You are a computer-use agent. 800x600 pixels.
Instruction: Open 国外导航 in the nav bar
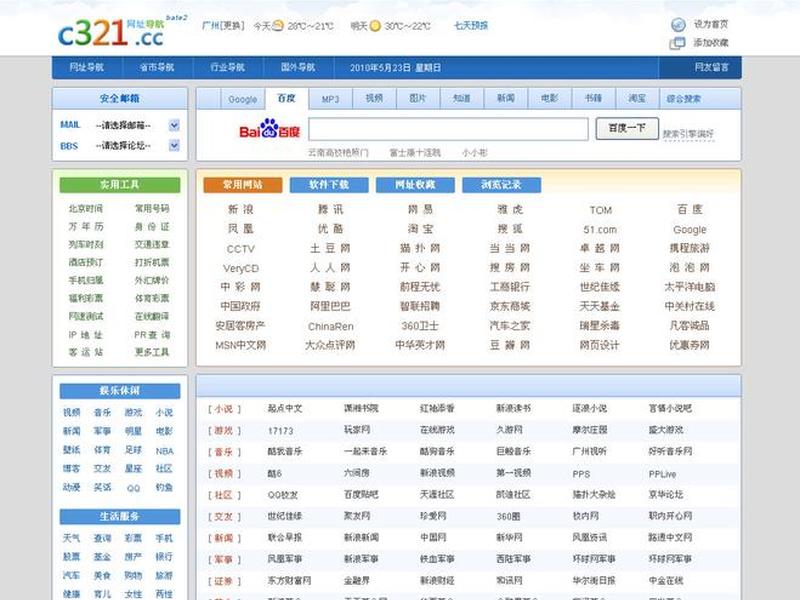click(298, 67)
